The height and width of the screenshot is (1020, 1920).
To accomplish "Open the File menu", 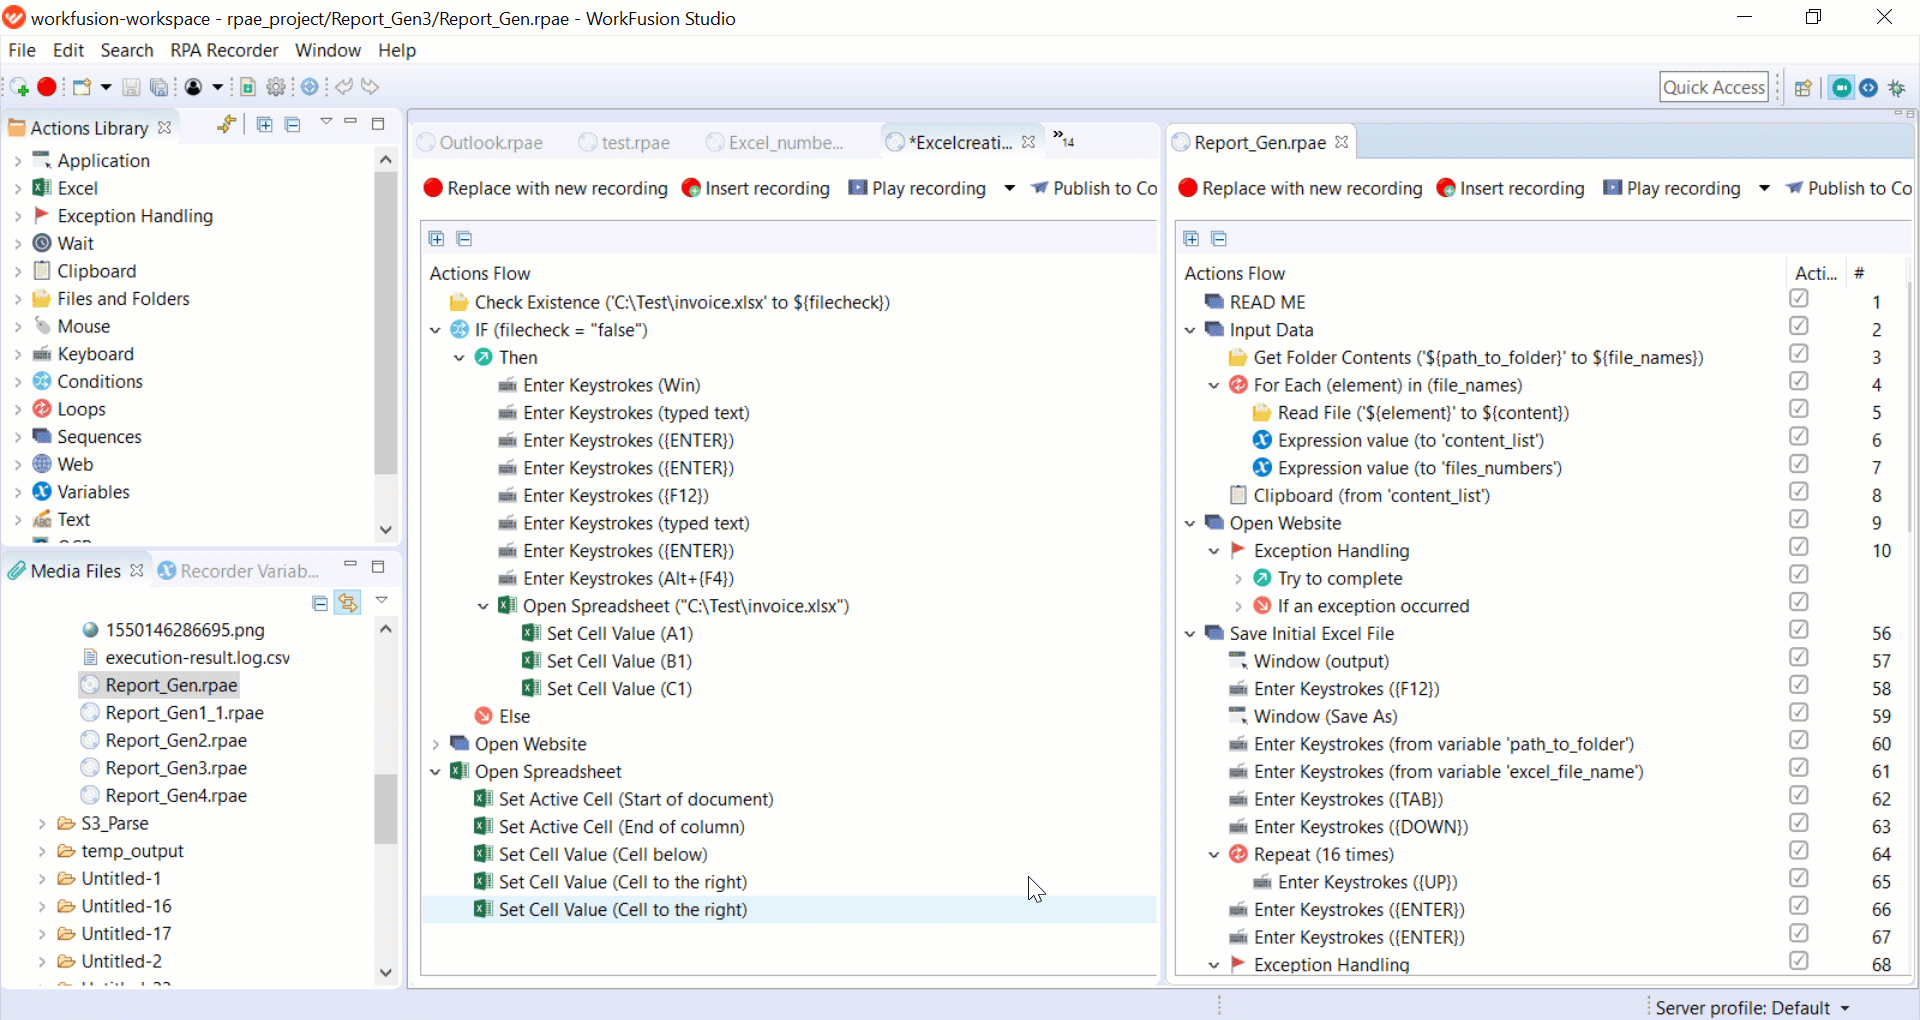I will click(22, 50).
